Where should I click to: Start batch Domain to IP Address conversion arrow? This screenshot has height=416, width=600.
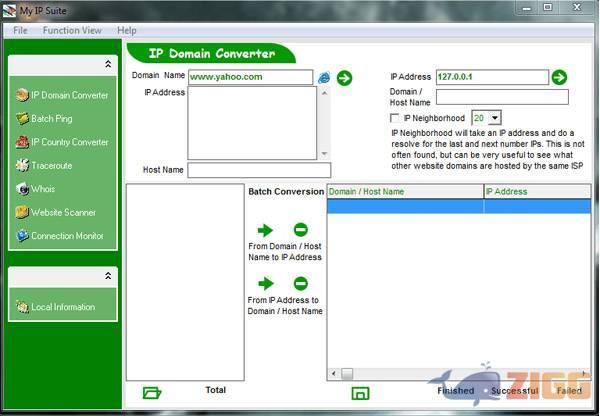click(265, 230)
